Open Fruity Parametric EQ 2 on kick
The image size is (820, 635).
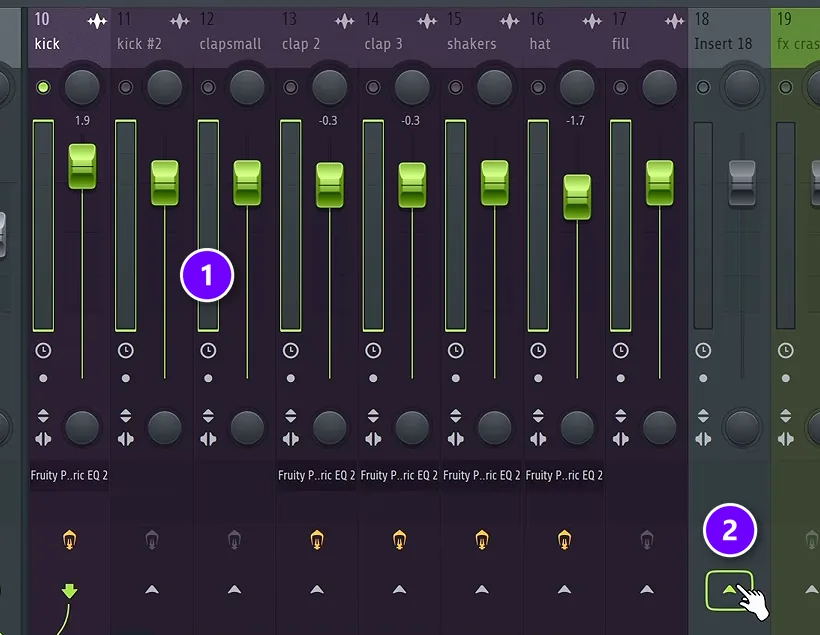[69, 475]
